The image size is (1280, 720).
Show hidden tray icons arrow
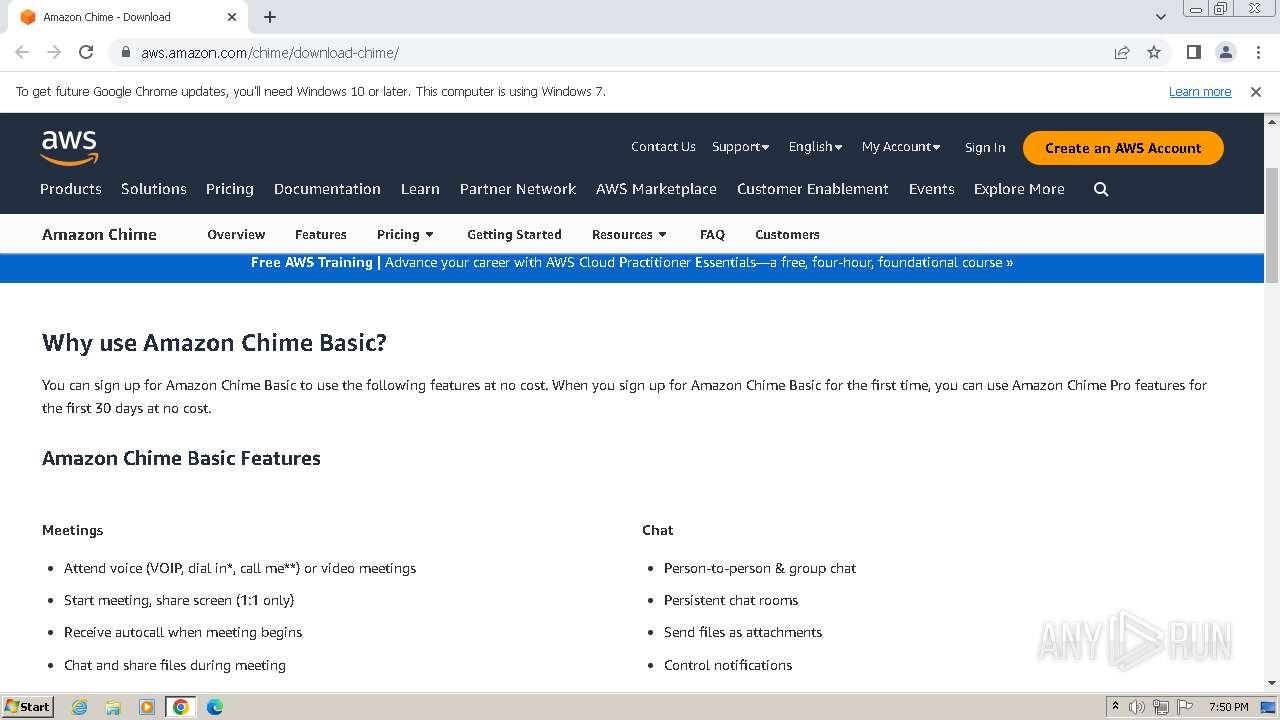pyautogui.click(x=1115, y=707)
